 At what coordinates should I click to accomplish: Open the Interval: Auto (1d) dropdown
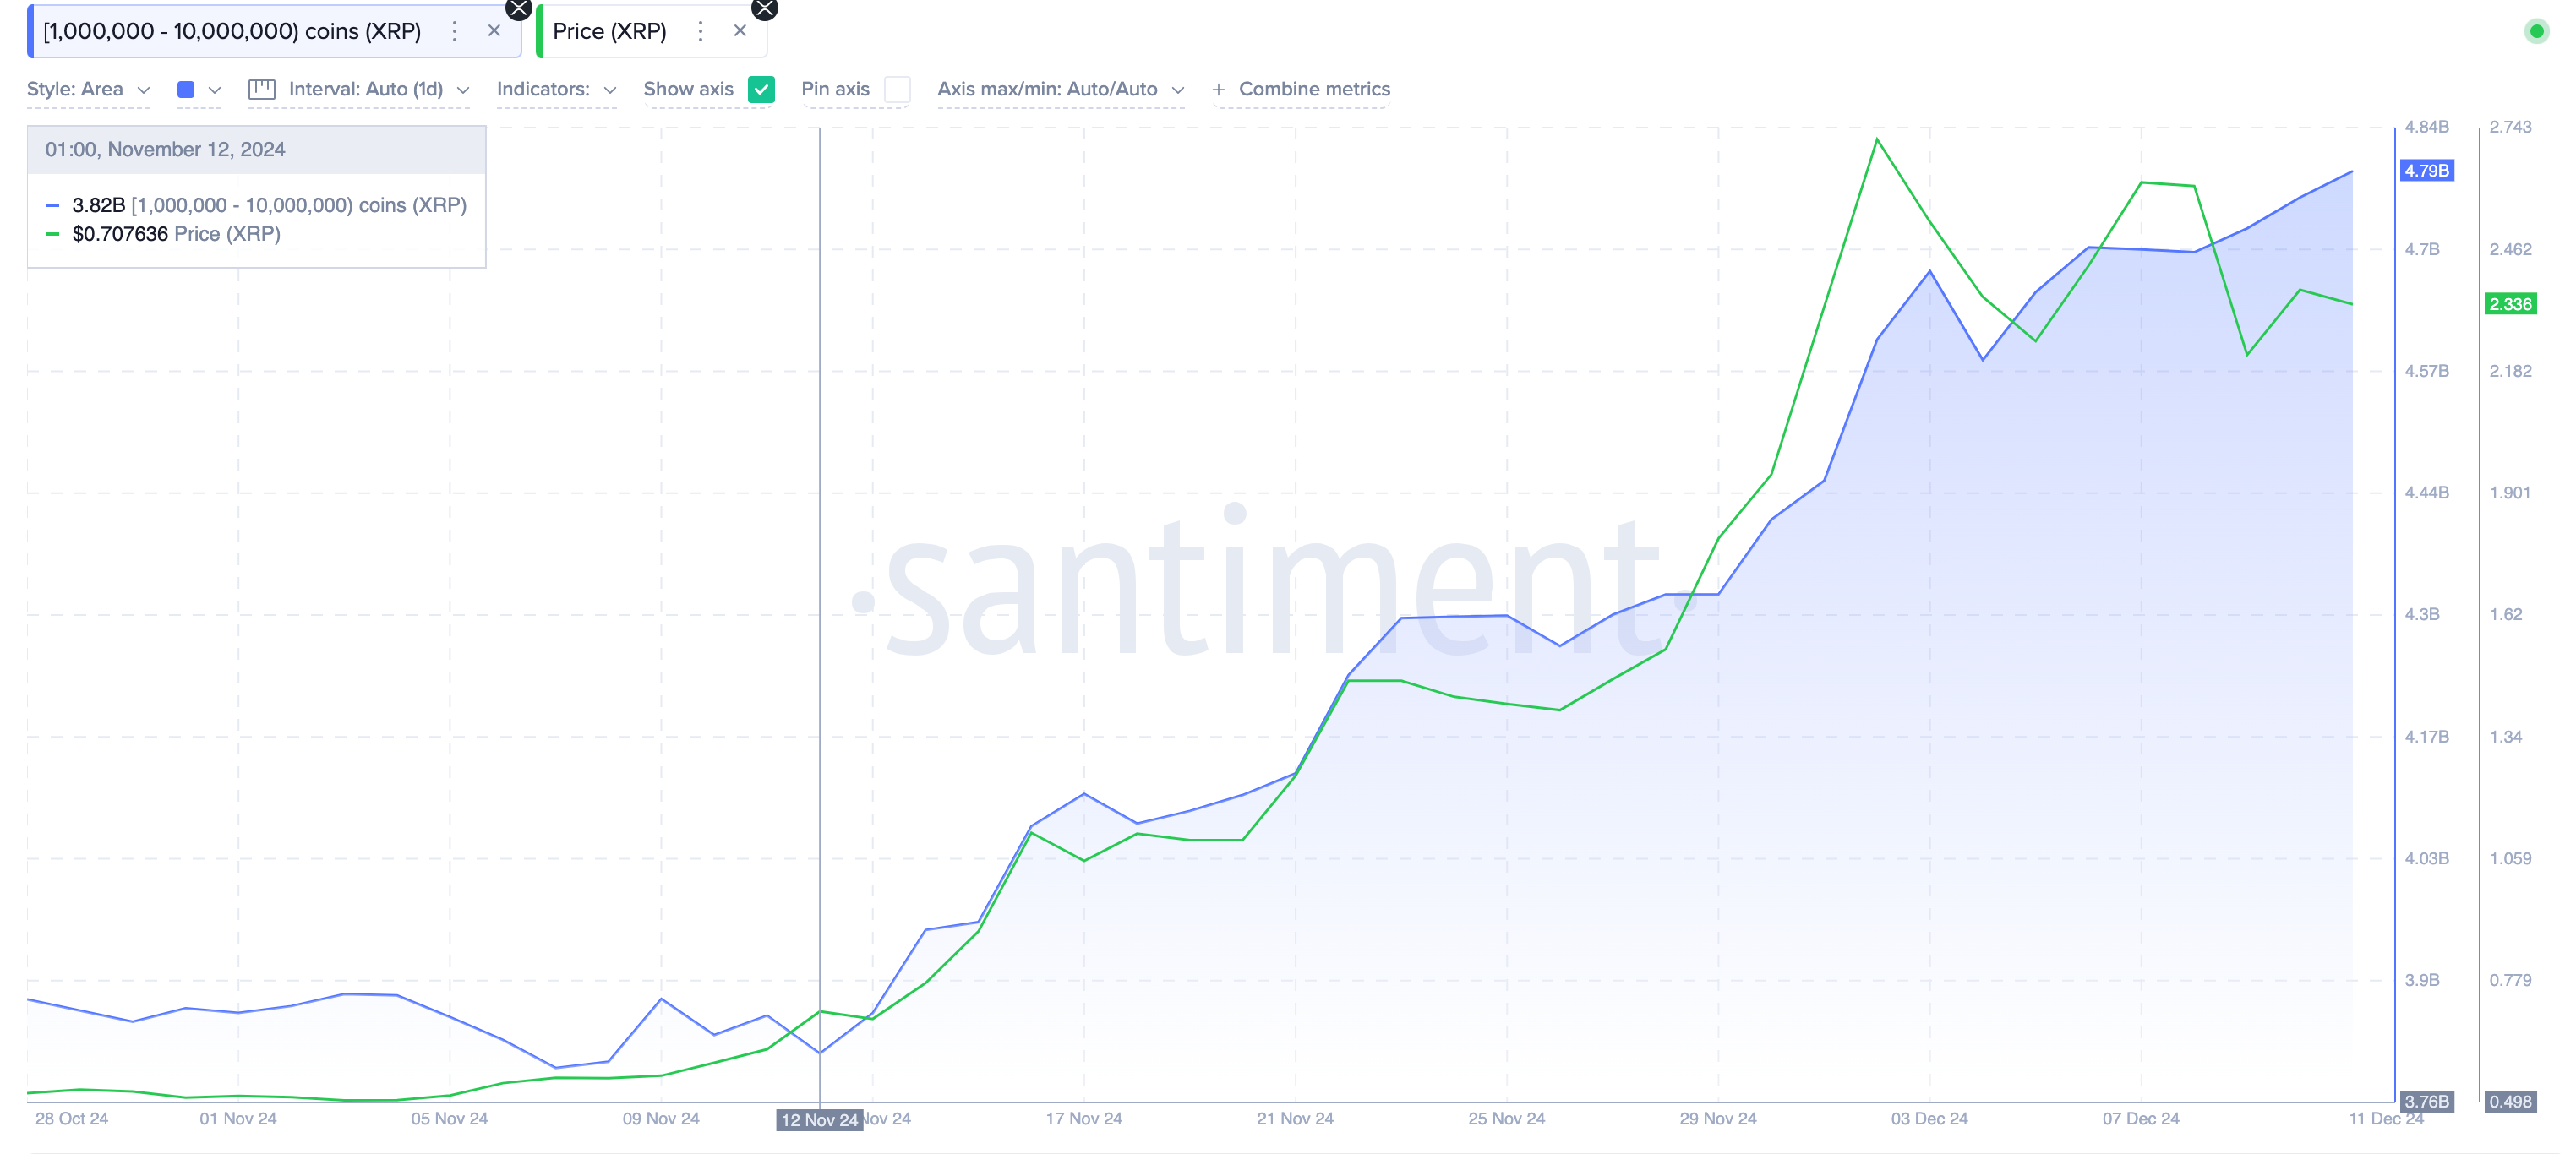pos(379,89)
